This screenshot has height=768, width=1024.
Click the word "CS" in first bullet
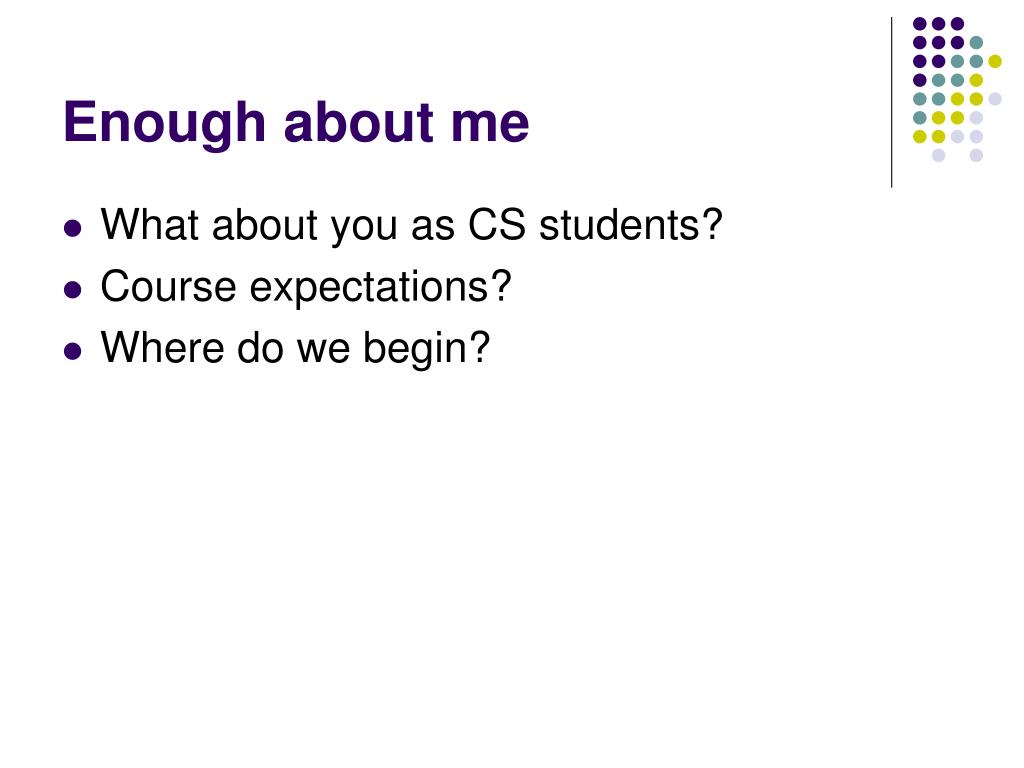point(497,225)
